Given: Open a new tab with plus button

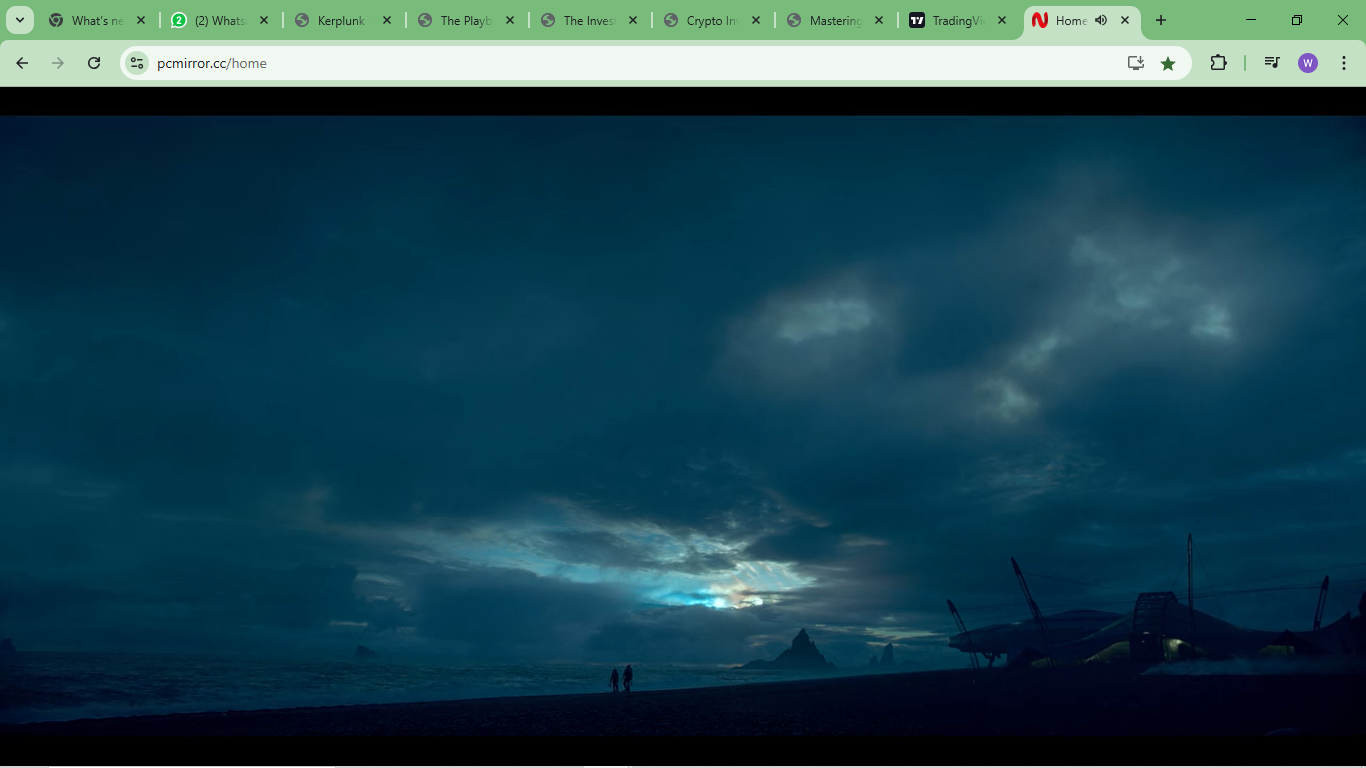Looking at the screenshot, I should [1161, 20].
